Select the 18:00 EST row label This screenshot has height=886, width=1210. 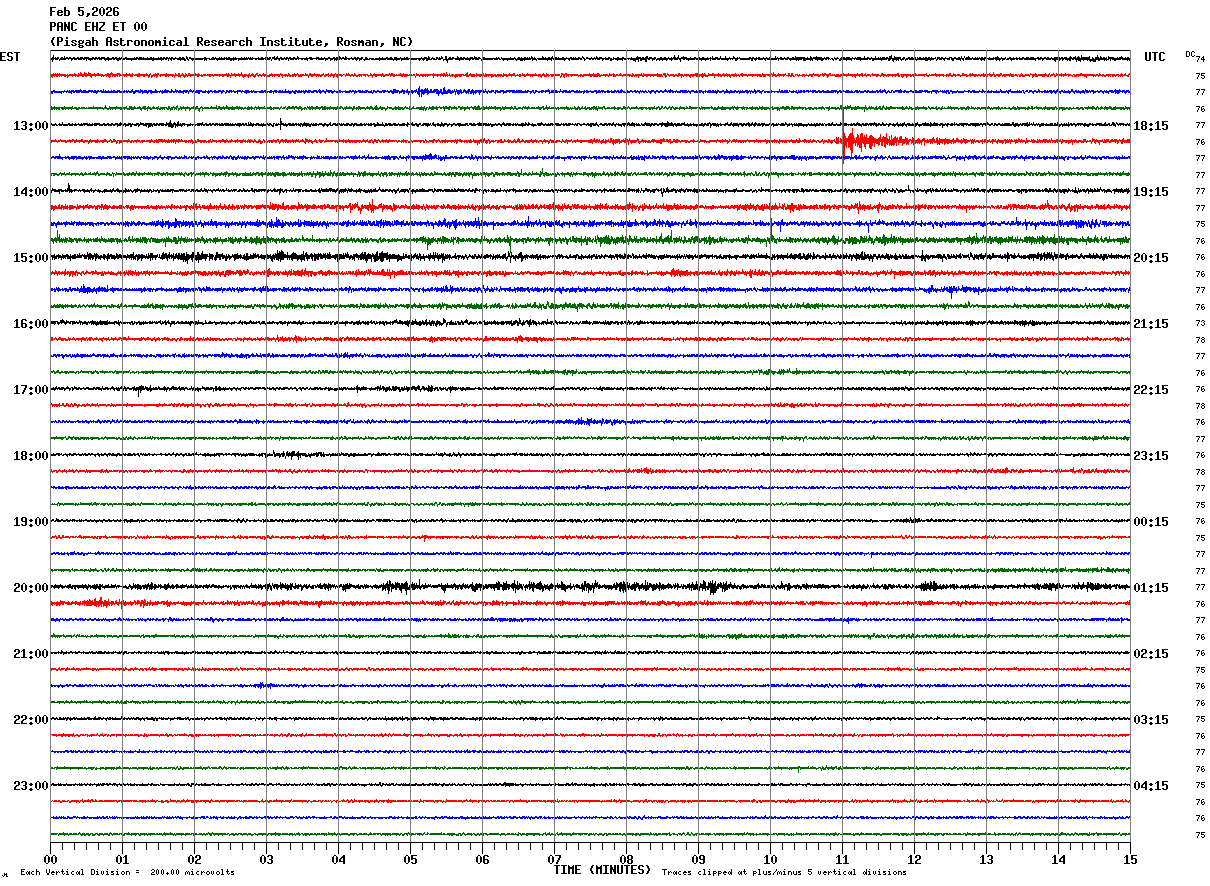point(30,456)
